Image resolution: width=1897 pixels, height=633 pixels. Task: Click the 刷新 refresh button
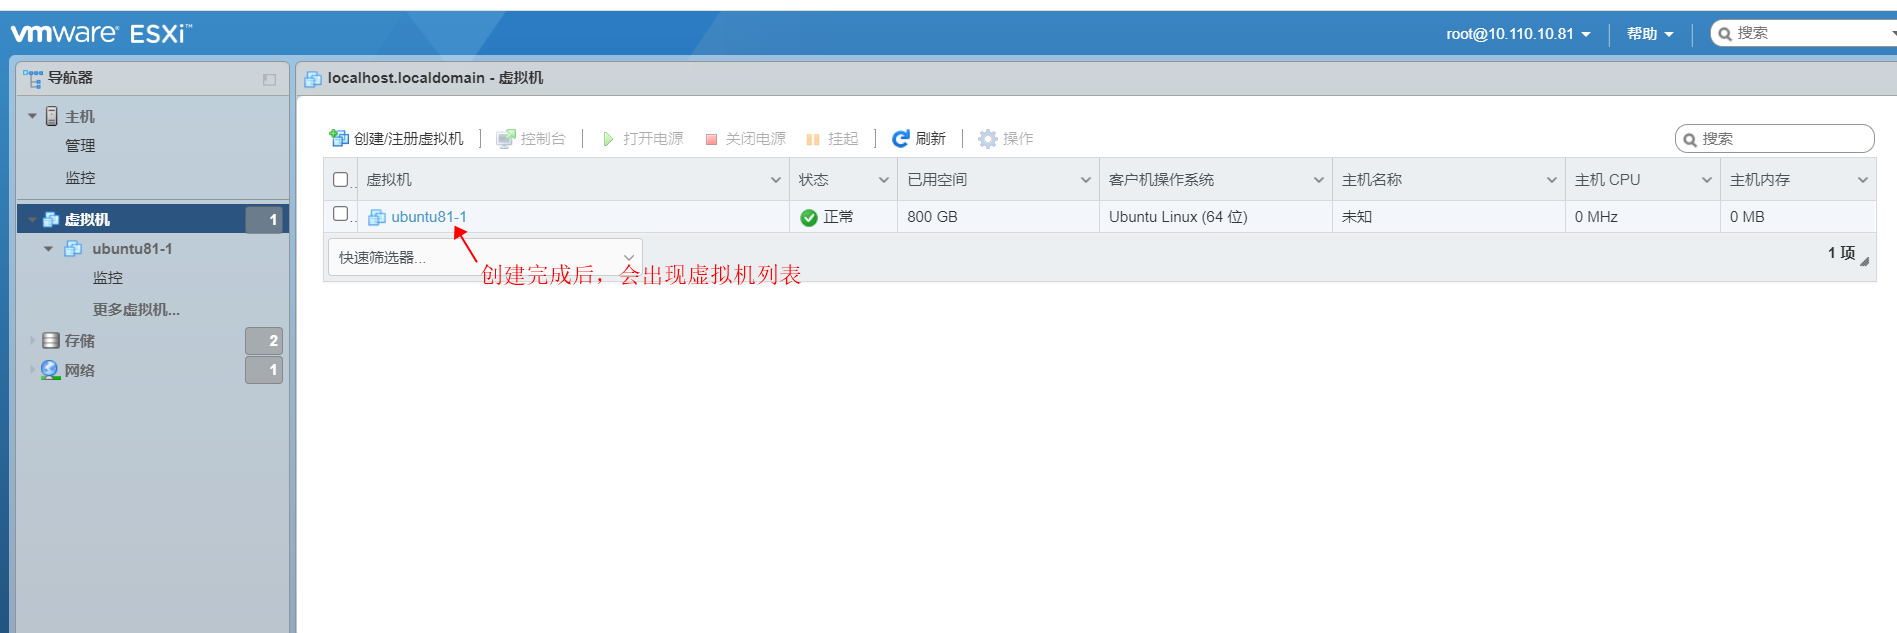point(919,138)
